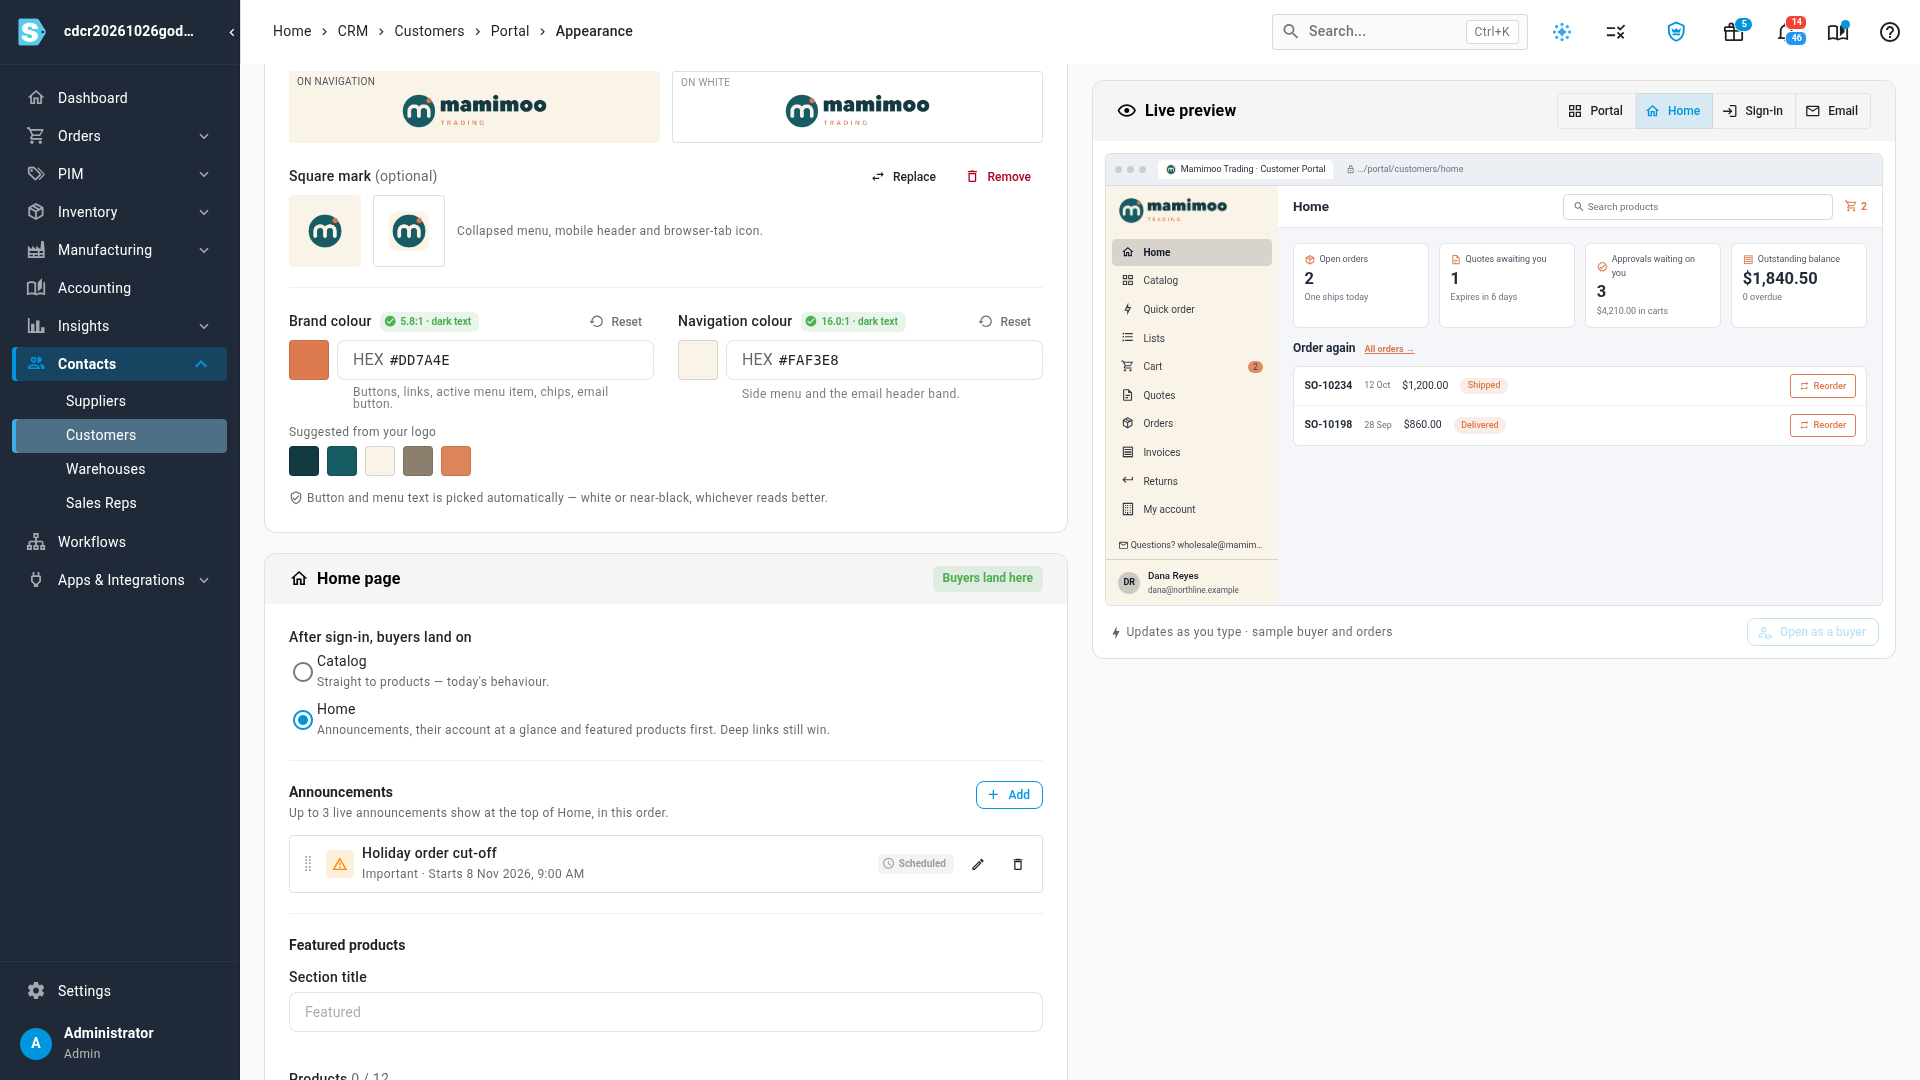Image resolution: width=1920 pixels, height=1080 pixels.
Task: Add a new announcement
Action: 1009,795
